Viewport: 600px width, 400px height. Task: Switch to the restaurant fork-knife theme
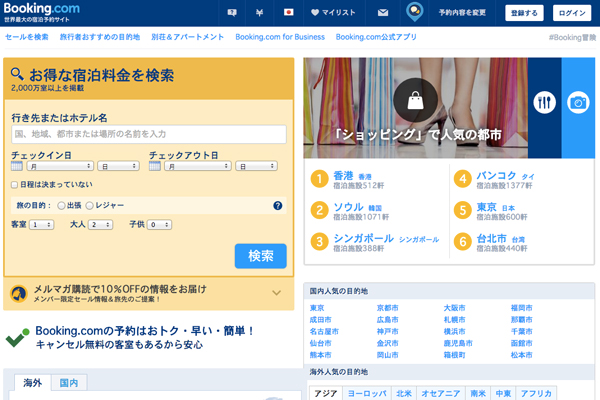point(545,102)
